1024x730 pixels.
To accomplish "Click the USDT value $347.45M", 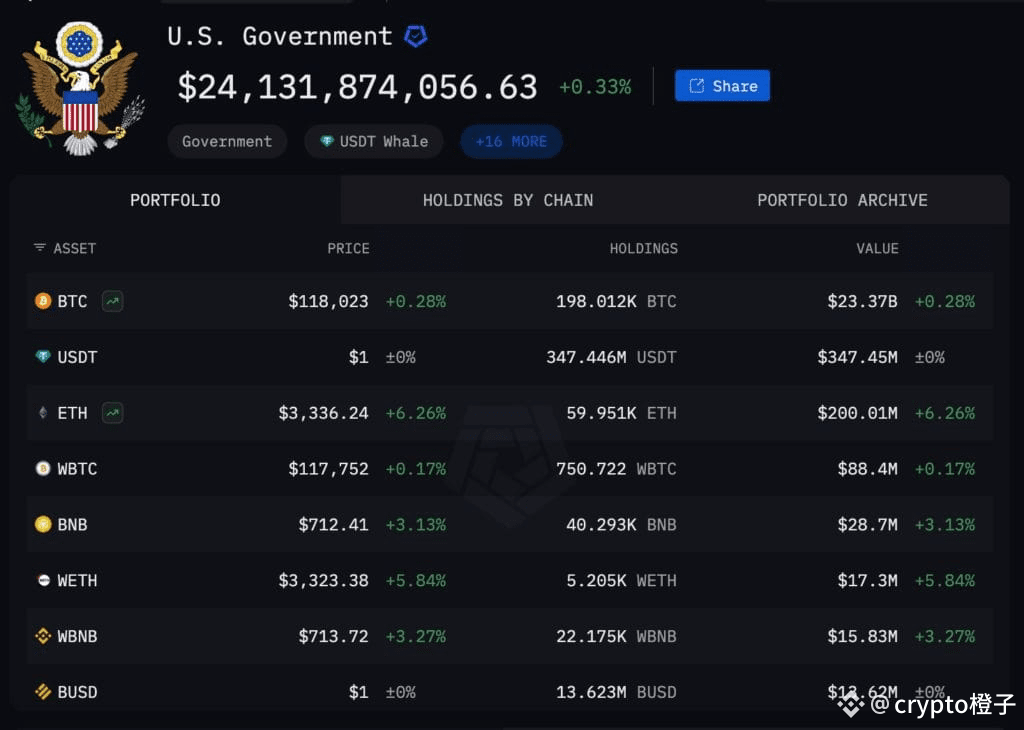I will coord(857,357).
